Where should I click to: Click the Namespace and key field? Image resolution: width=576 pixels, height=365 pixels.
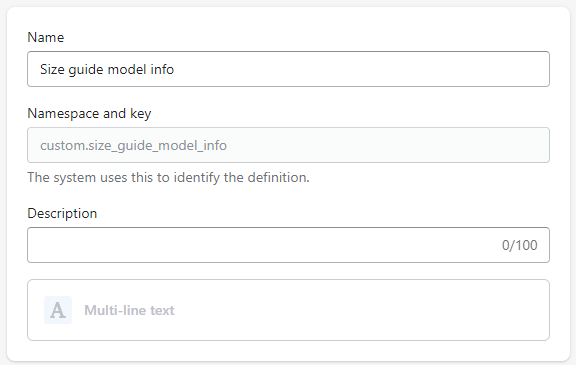(x=288, y=145)
